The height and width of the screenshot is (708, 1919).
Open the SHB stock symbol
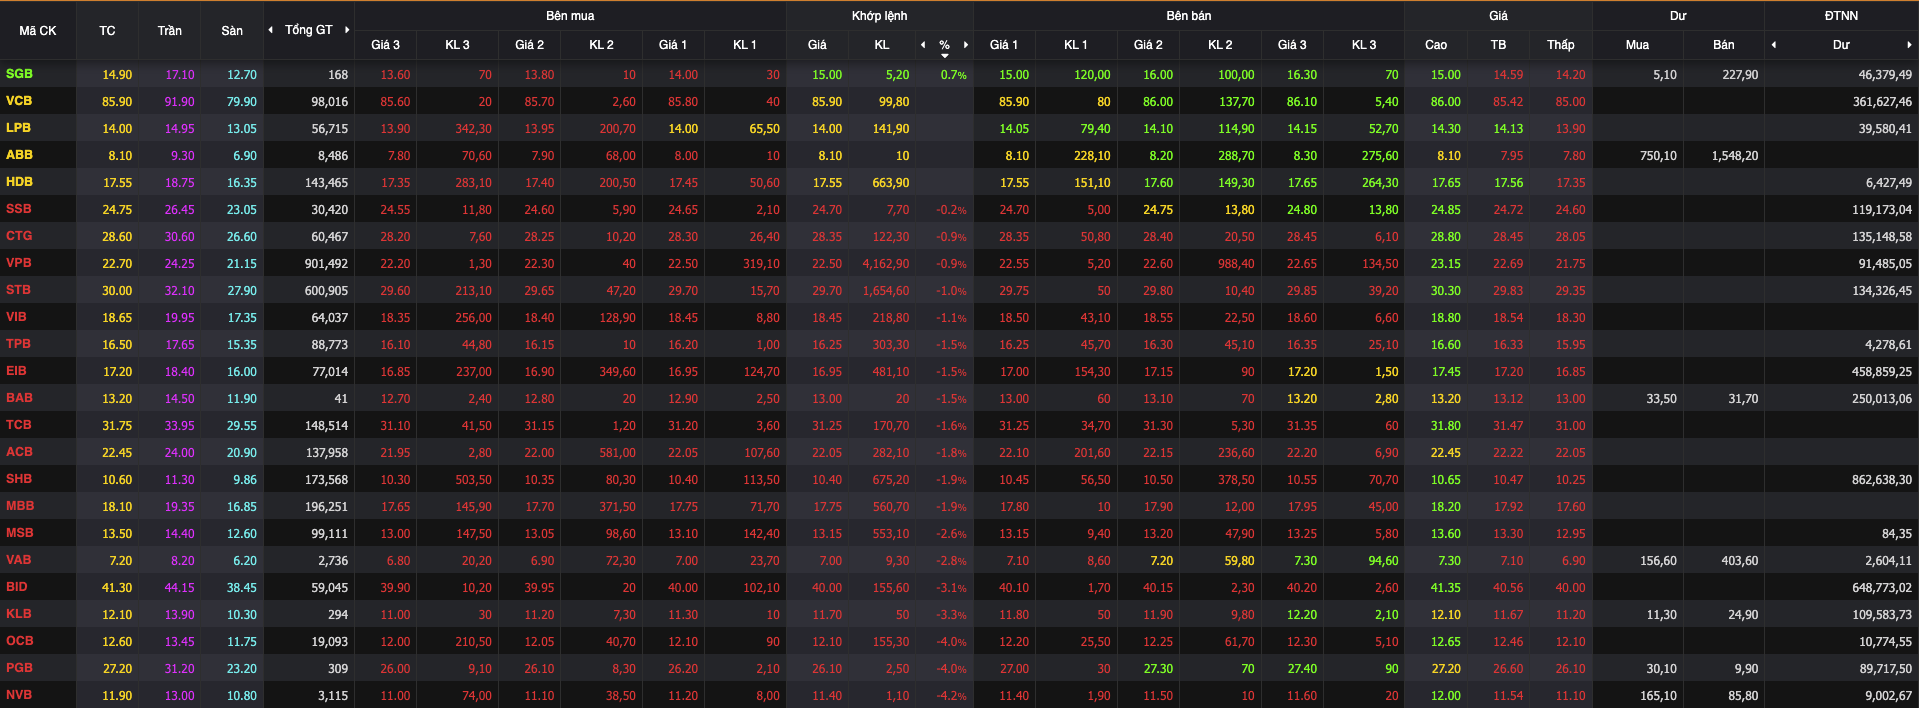click(19, 479)
